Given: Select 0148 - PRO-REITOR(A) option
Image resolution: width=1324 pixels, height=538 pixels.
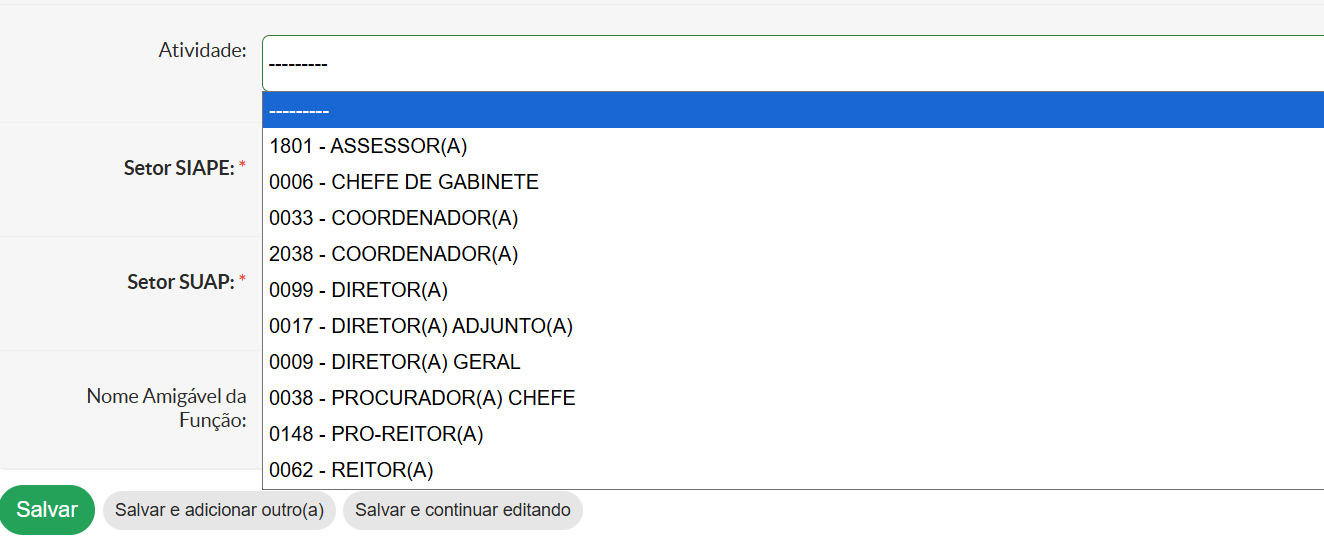Looking at the screenshot, I should tap(376, 434).
